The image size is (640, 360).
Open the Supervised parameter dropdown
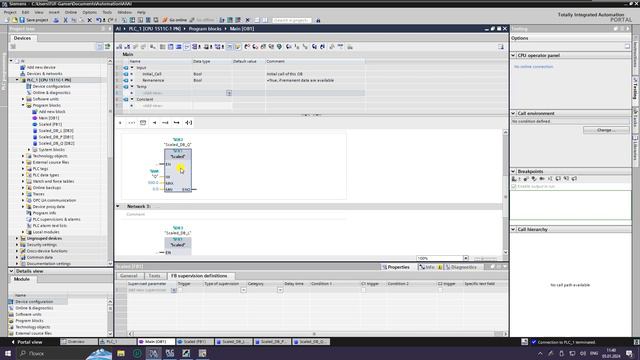coord(173,290)
